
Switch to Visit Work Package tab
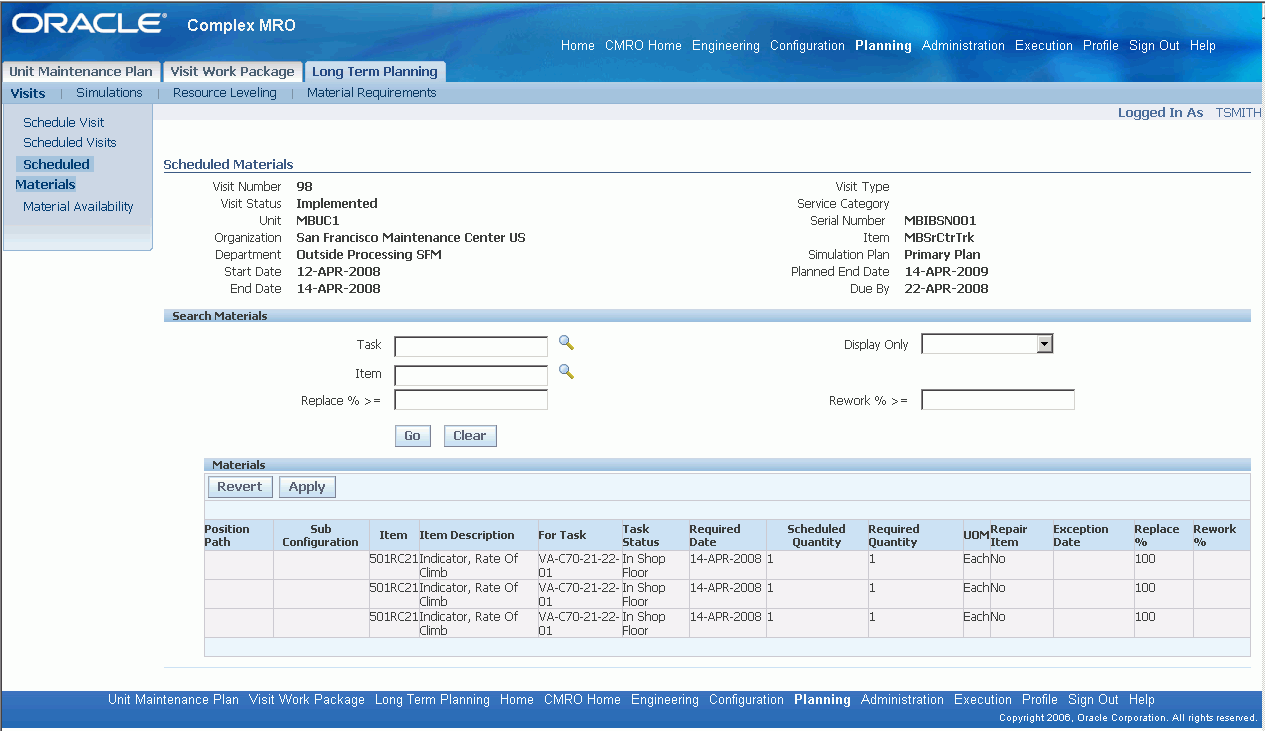click(232, 71)
